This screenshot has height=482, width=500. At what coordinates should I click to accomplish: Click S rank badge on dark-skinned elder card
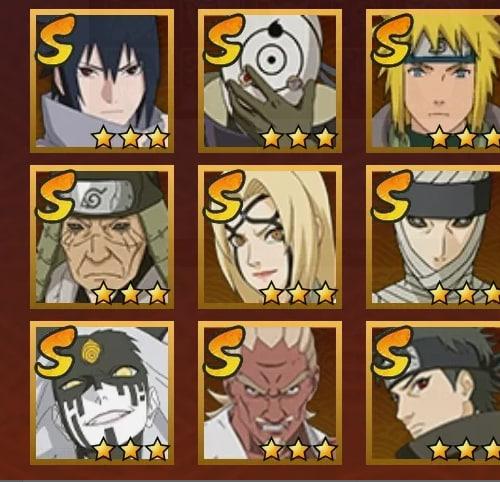click(x=224, y=352)
